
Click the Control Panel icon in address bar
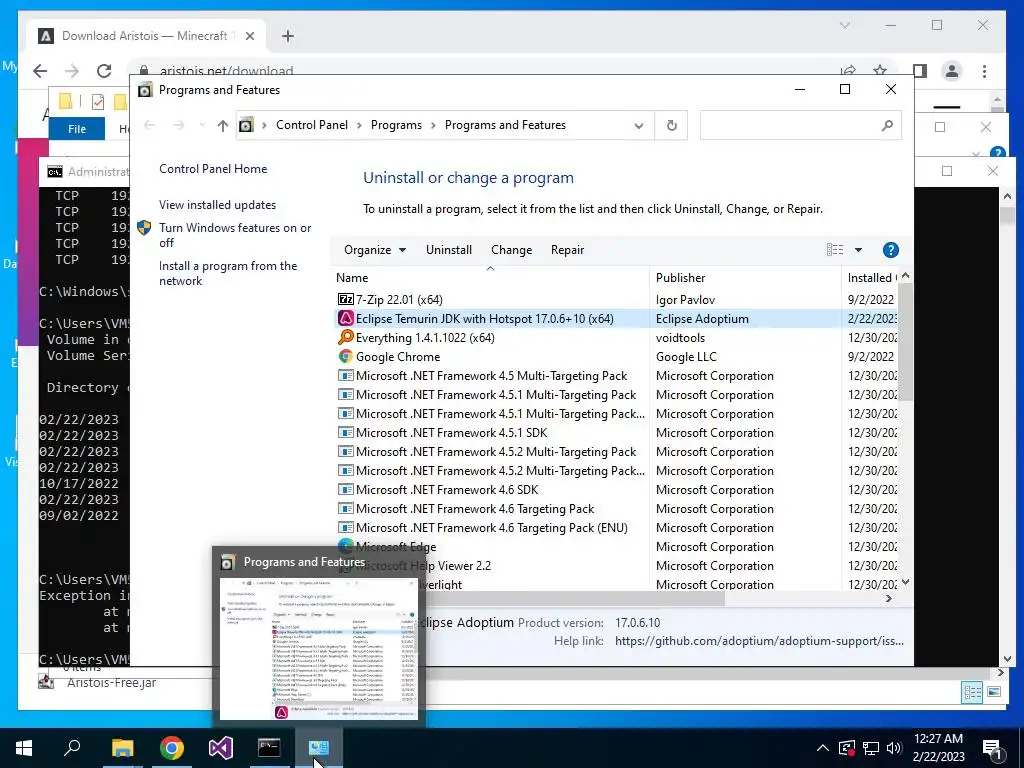point(246,125)
